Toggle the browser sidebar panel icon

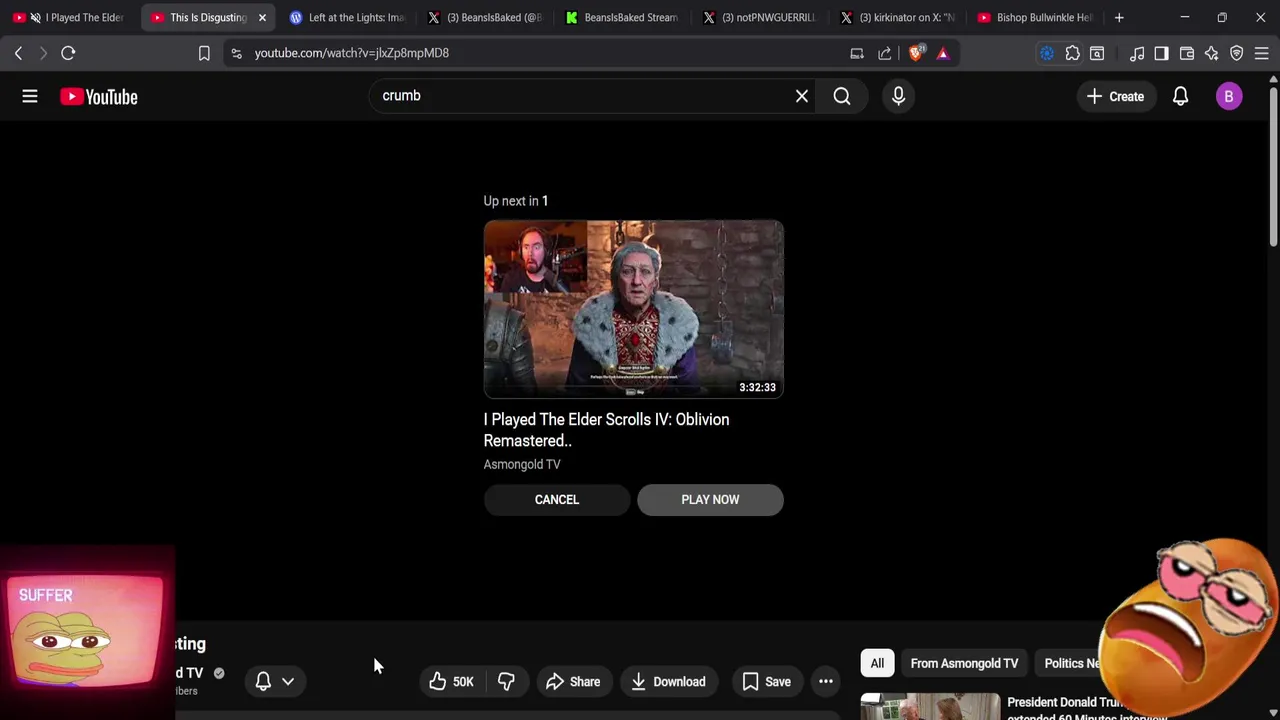pyautogui.click(x=1161, y=53)
